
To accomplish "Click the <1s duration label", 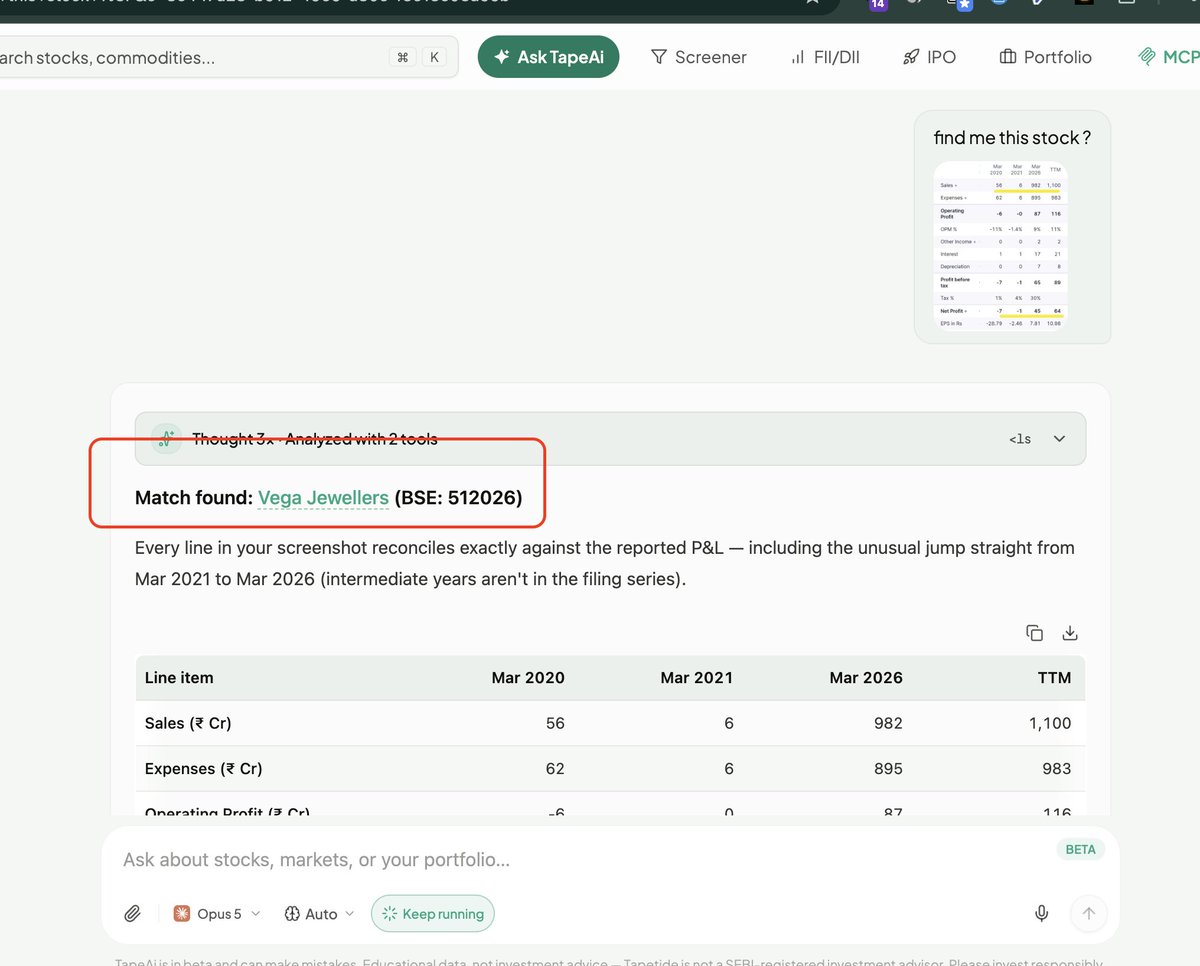I will coord(1019,439).
